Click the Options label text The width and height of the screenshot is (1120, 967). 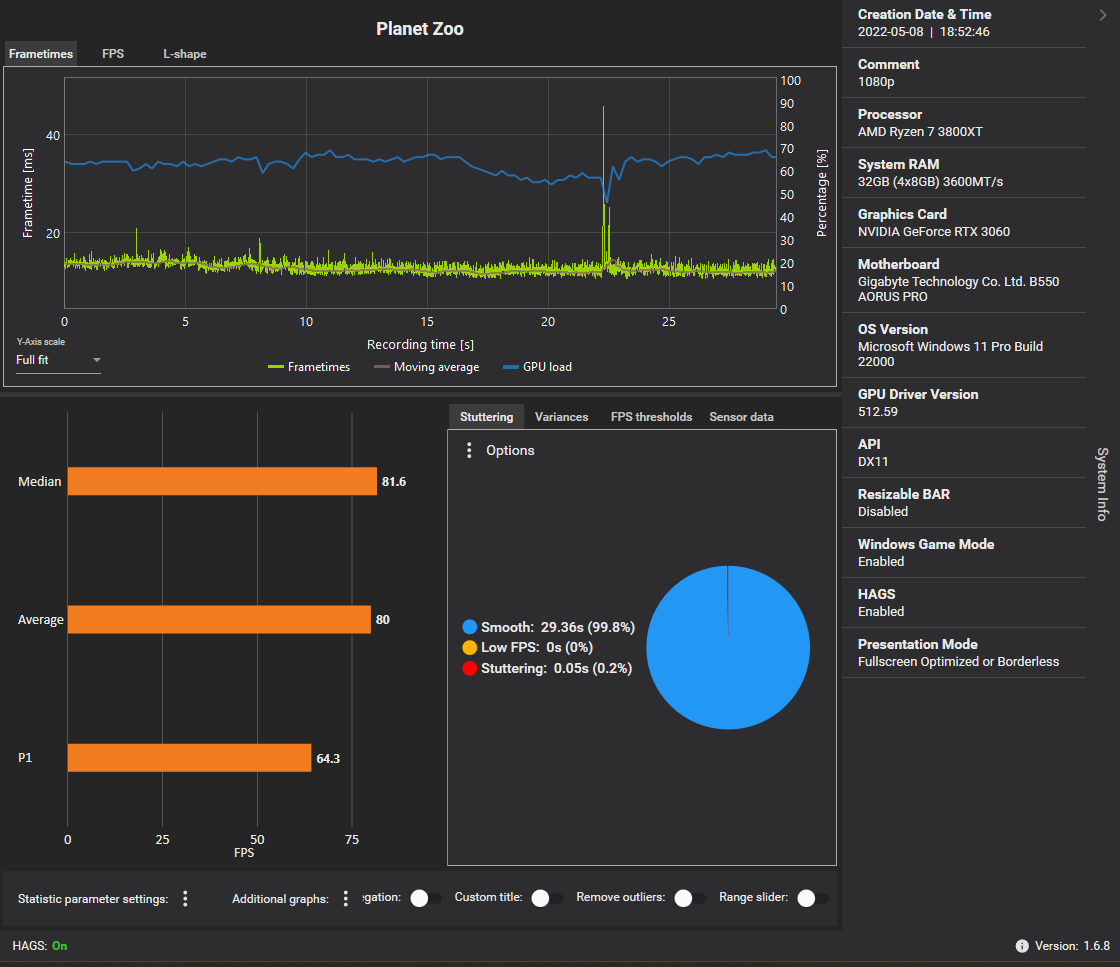[510, 451]
